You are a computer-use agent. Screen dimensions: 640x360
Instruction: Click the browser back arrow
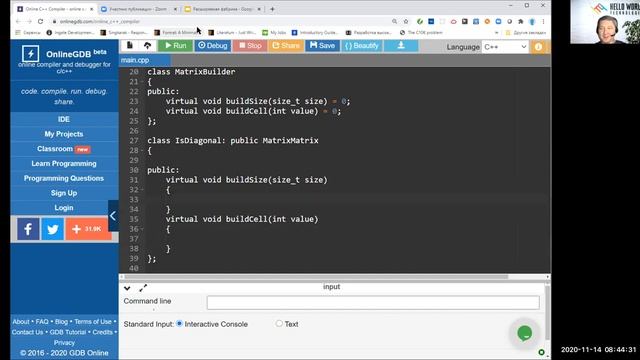[18, 21]
